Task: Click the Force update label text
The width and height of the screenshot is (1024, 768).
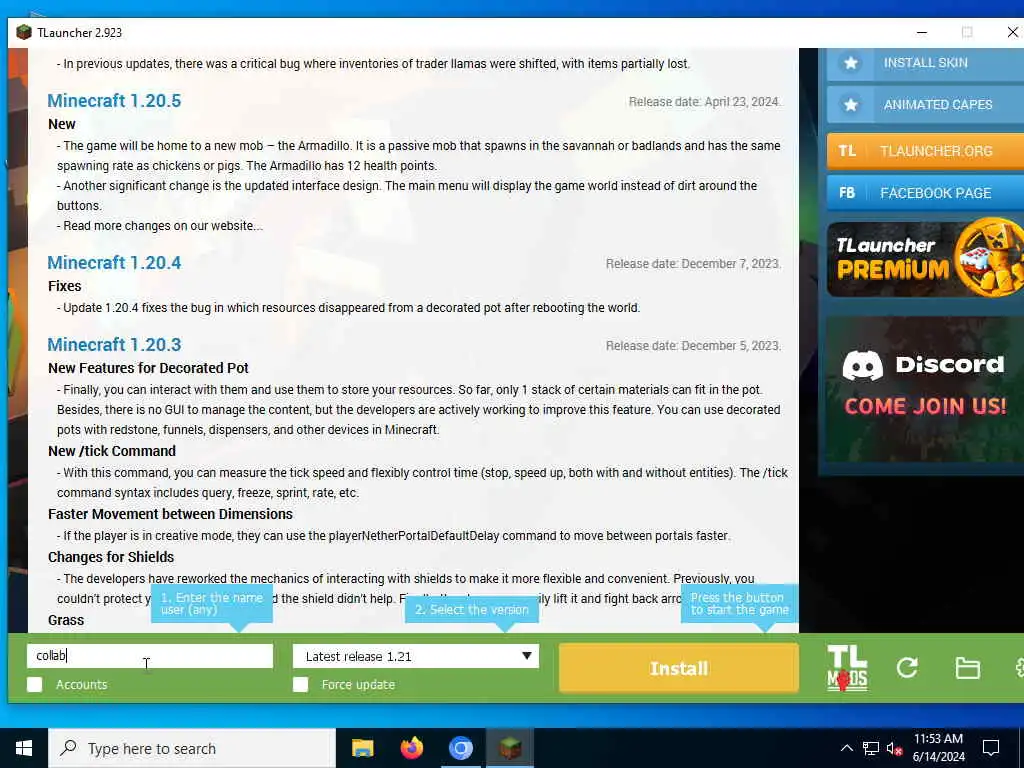Action: 358,684
